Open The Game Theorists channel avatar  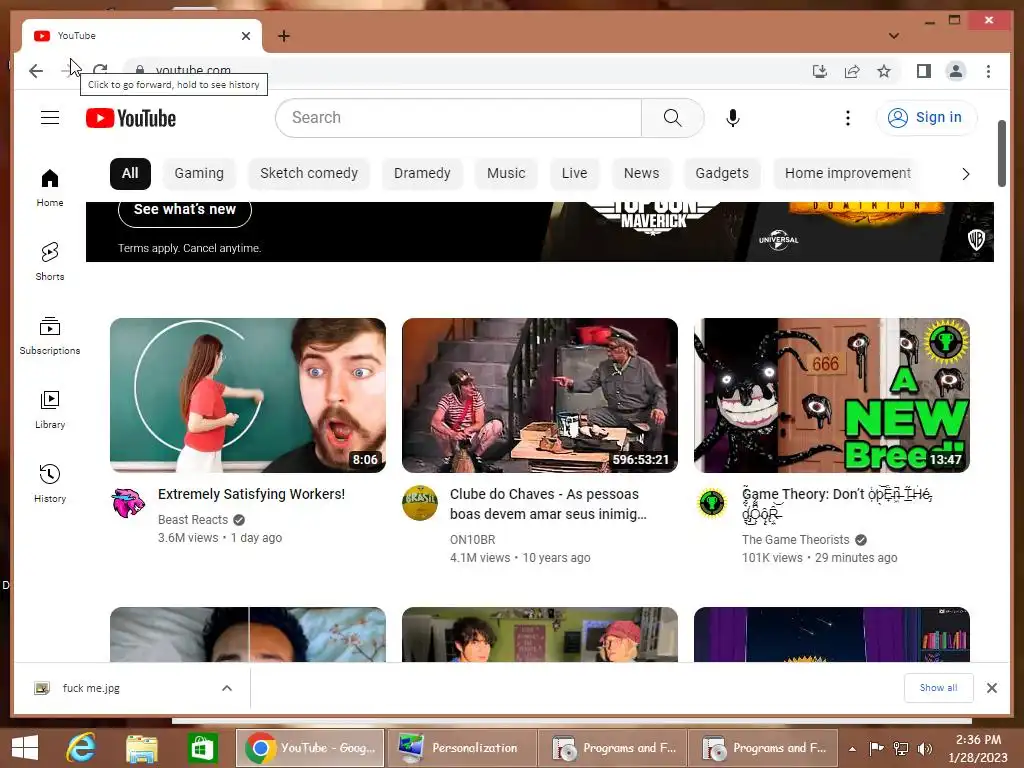pyautogui.click(x=712, y=503)
